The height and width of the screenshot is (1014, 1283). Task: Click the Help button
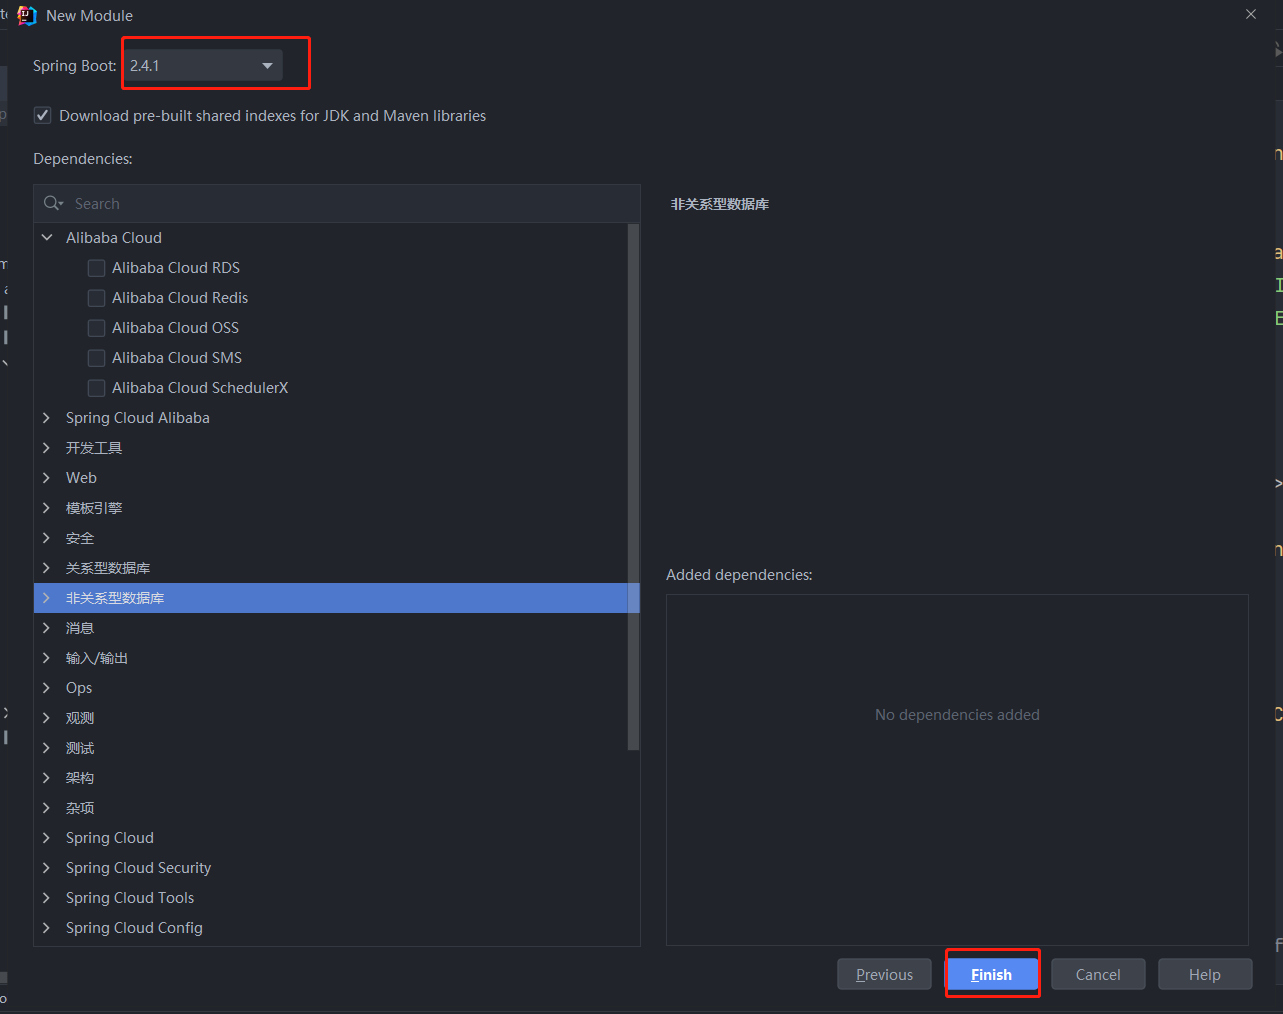click(1205, 974)
